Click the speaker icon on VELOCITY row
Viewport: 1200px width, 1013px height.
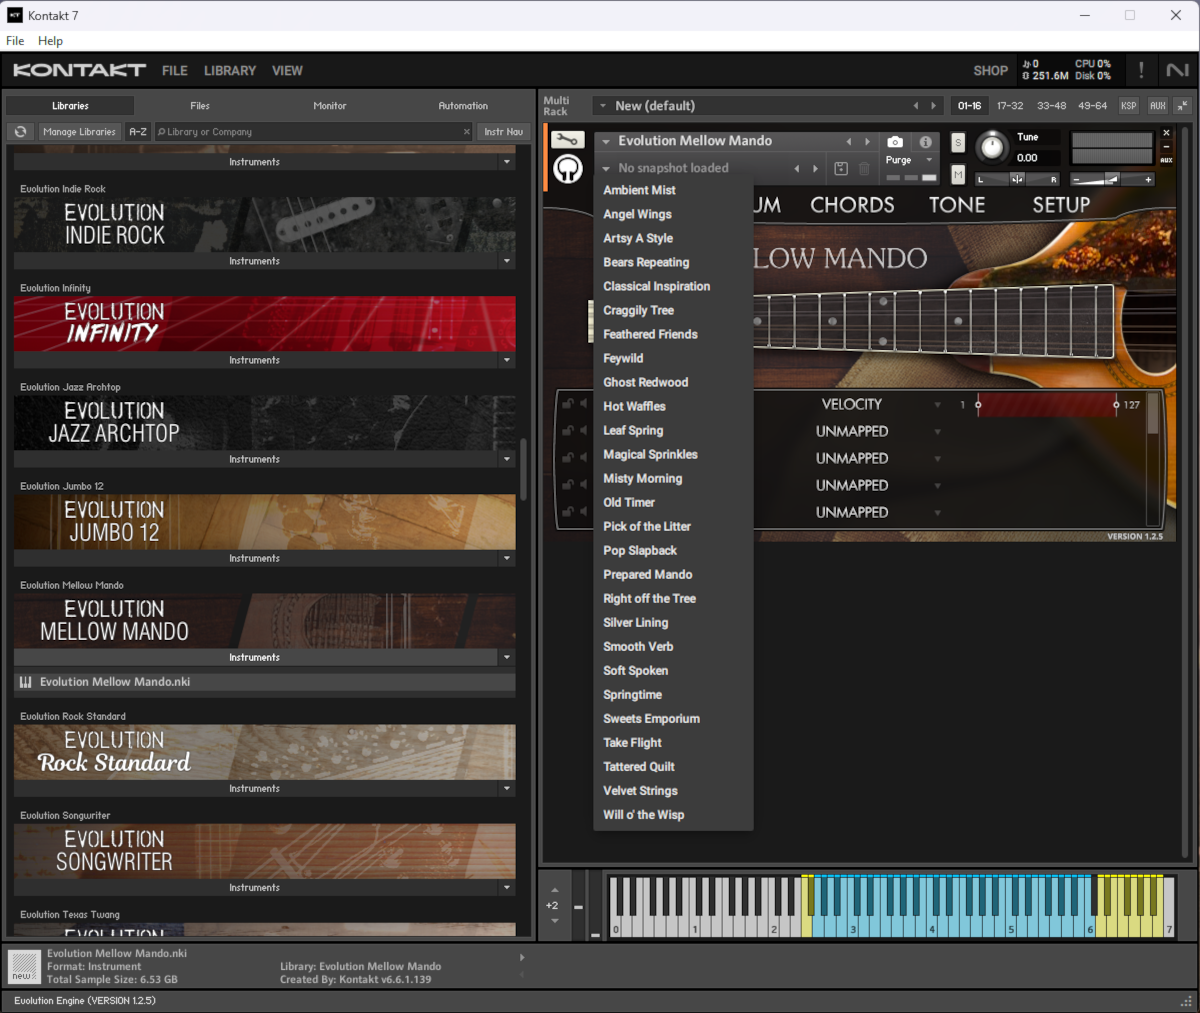pos(582,404)
